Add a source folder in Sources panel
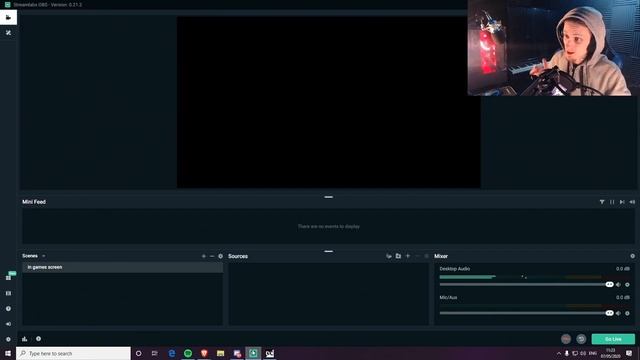The height and width of the screenshot is (360, 640). pyautogui.click(x=398, y=256)
